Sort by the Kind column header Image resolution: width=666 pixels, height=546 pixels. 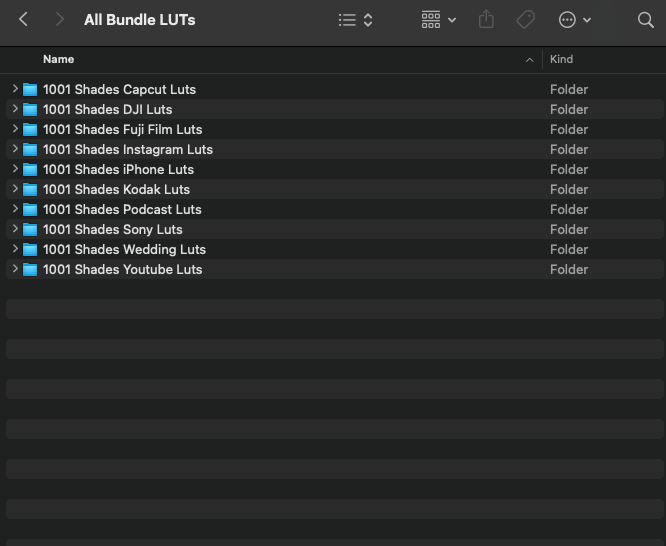[561, 60]
